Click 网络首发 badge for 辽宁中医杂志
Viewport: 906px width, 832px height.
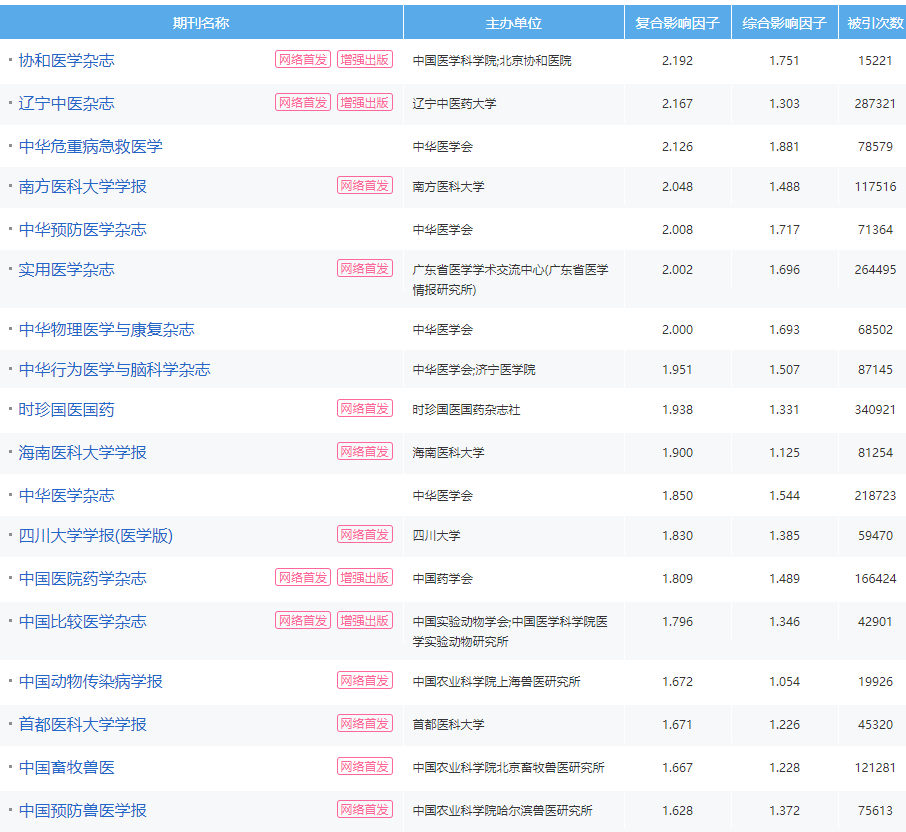(x=302, y=103)
